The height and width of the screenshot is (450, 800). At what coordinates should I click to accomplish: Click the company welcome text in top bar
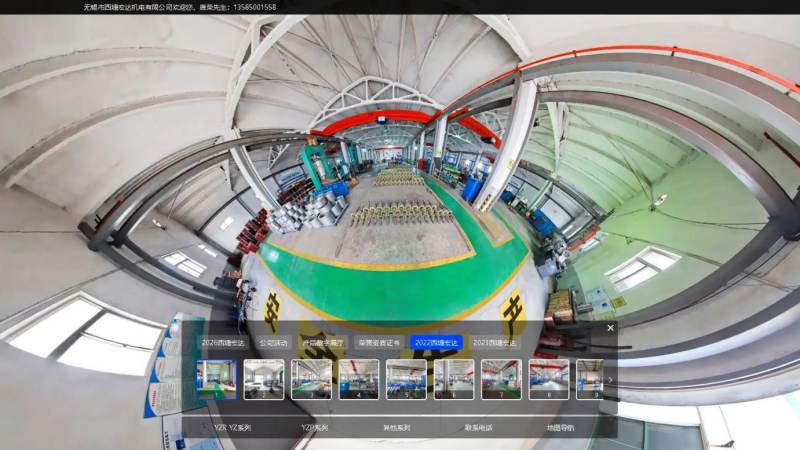coord(180,7)
